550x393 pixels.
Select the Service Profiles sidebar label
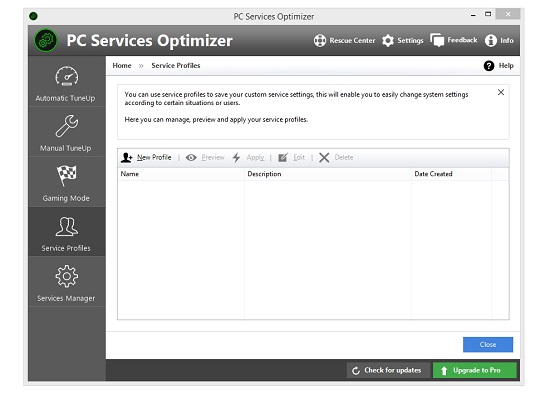point(66,248)
